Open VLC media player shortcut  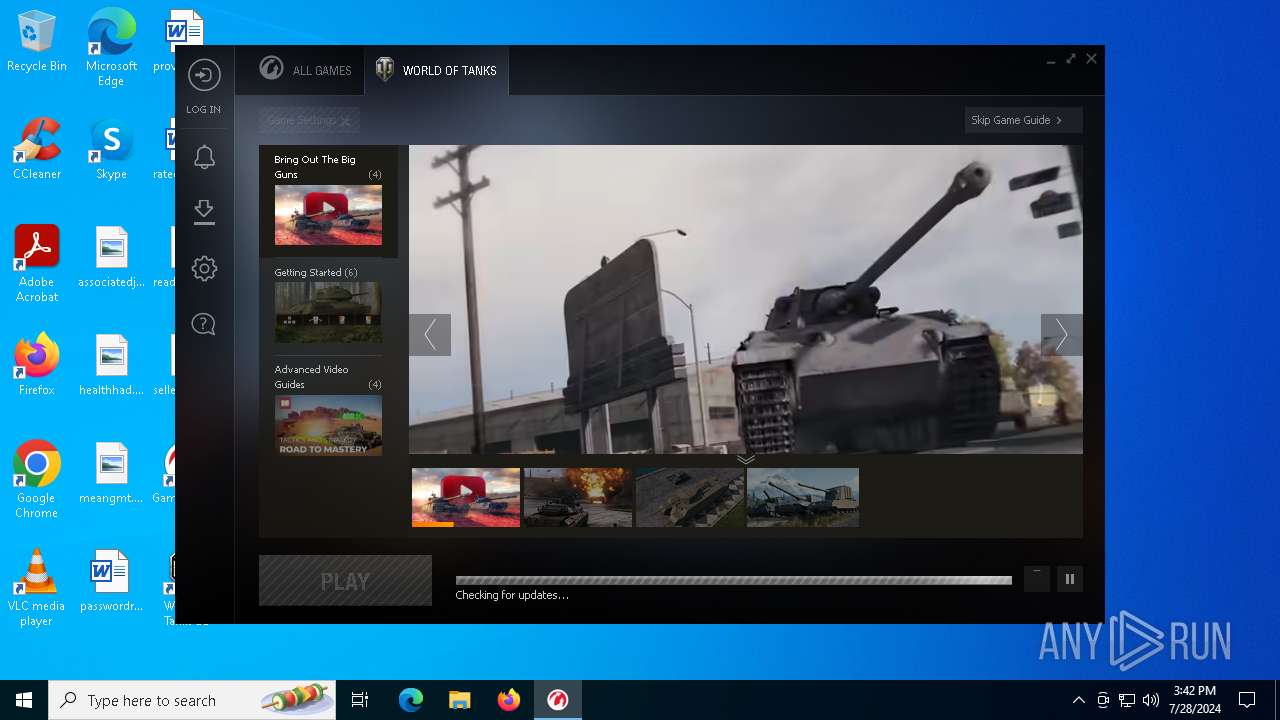coord(37,588)
